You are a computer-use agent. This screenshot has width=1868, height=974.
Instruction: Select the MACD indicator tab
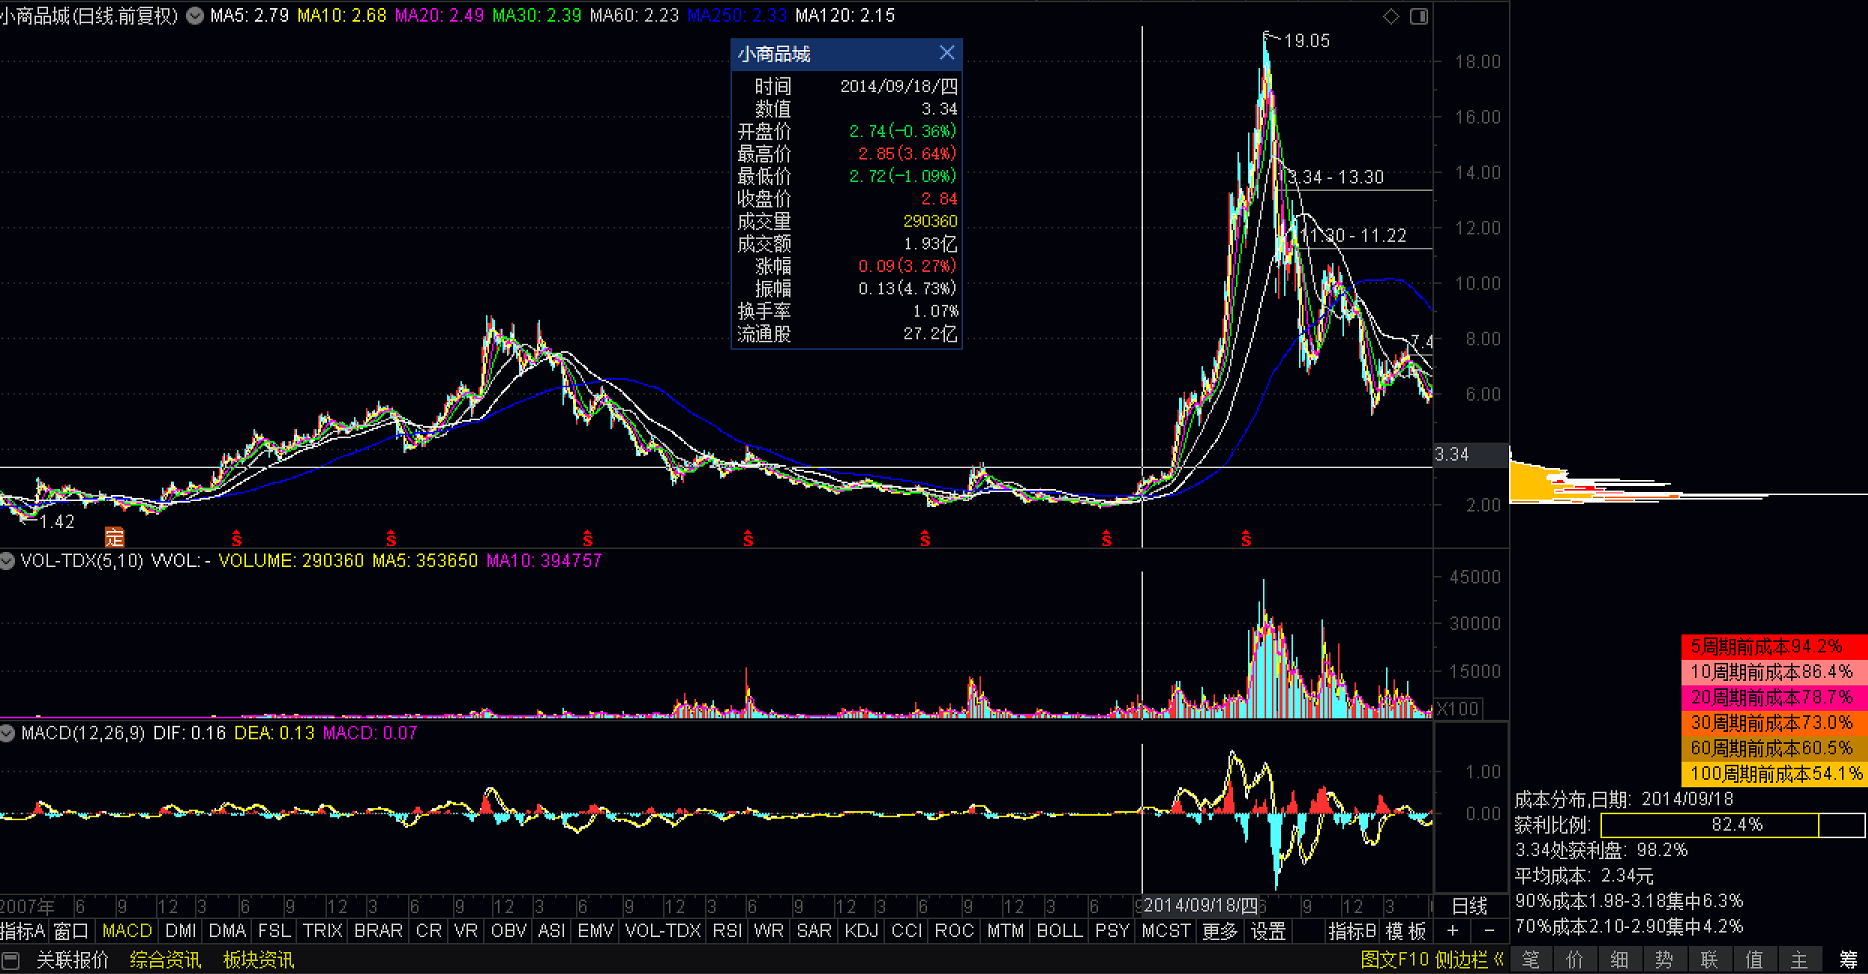(x=127, y=931)
